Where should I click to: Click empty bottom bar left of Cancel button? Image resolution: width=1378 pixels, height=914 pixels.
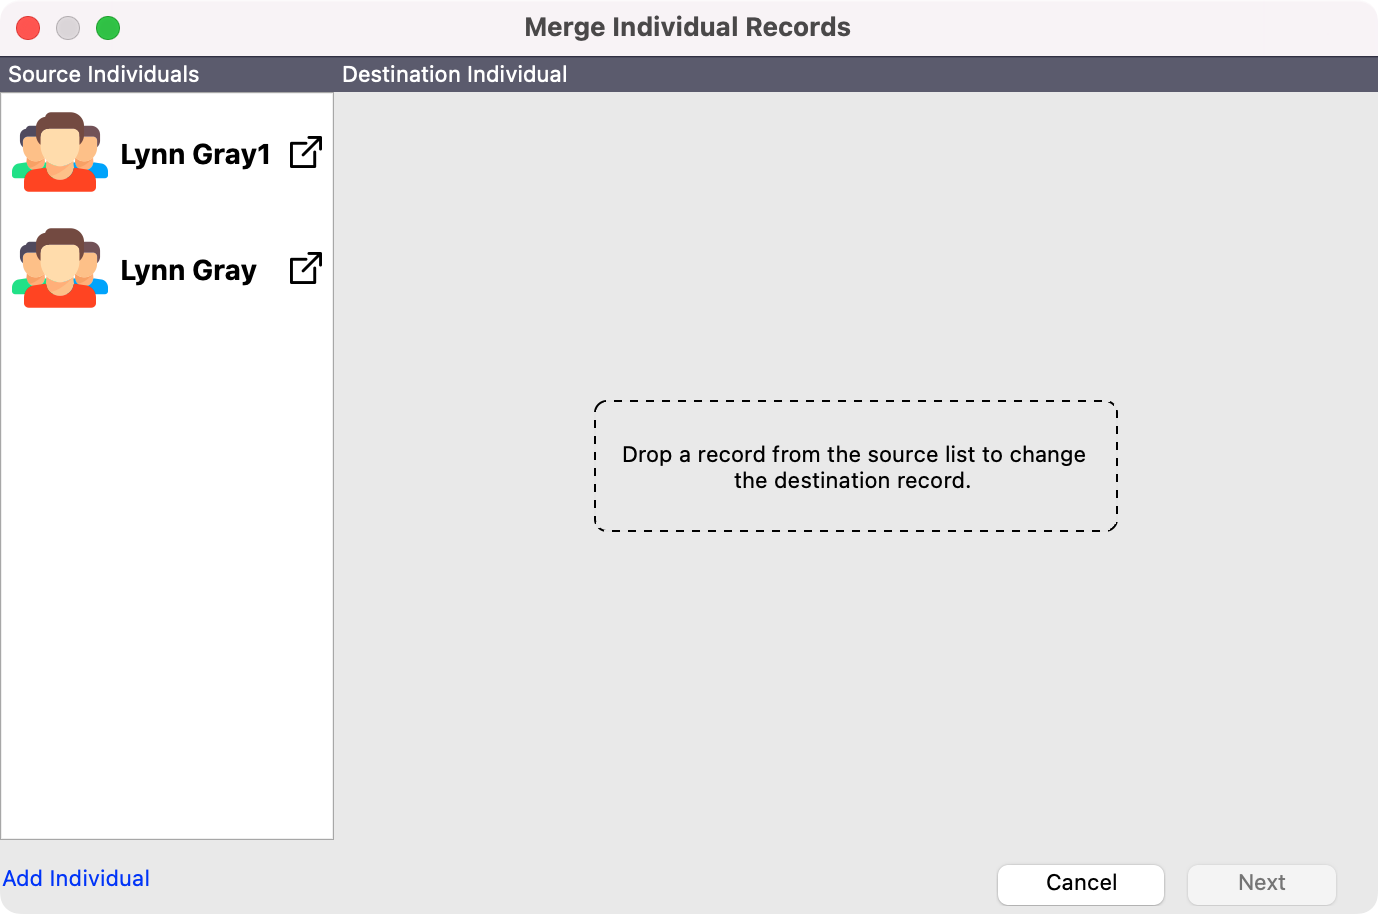pyautogui.click(x=570, y=882)
